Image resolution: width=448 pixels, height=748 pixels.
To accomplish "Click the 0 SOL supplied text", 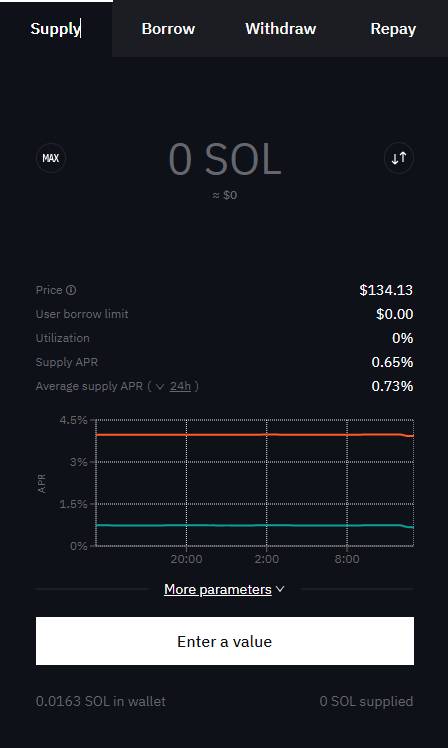I will 366,701.
